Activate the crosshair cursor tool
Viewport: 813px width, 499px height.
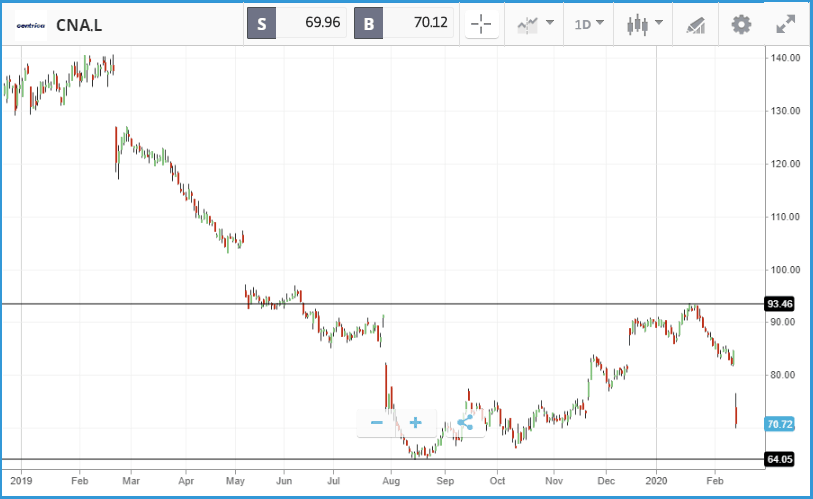click(x=482, y=24)
